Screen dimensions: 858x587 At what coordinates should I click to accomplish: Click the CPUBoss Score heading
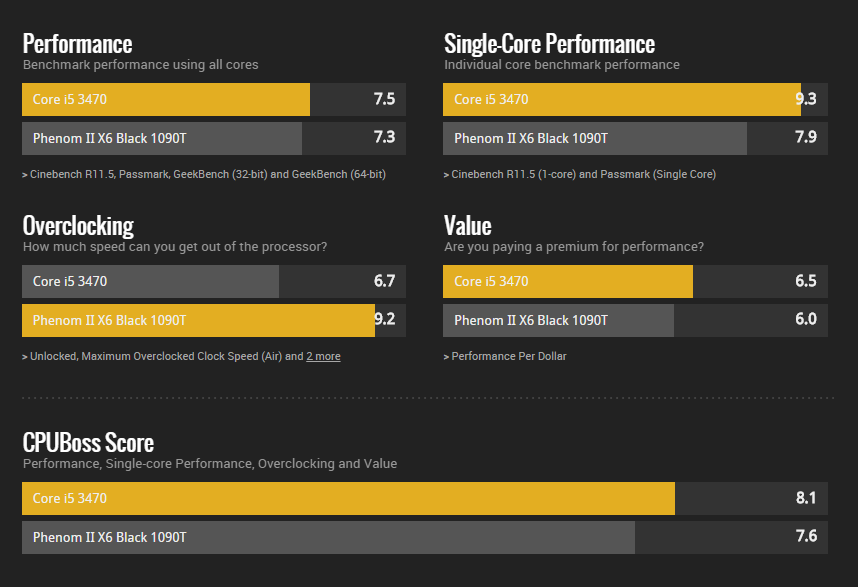coord(89,443)
